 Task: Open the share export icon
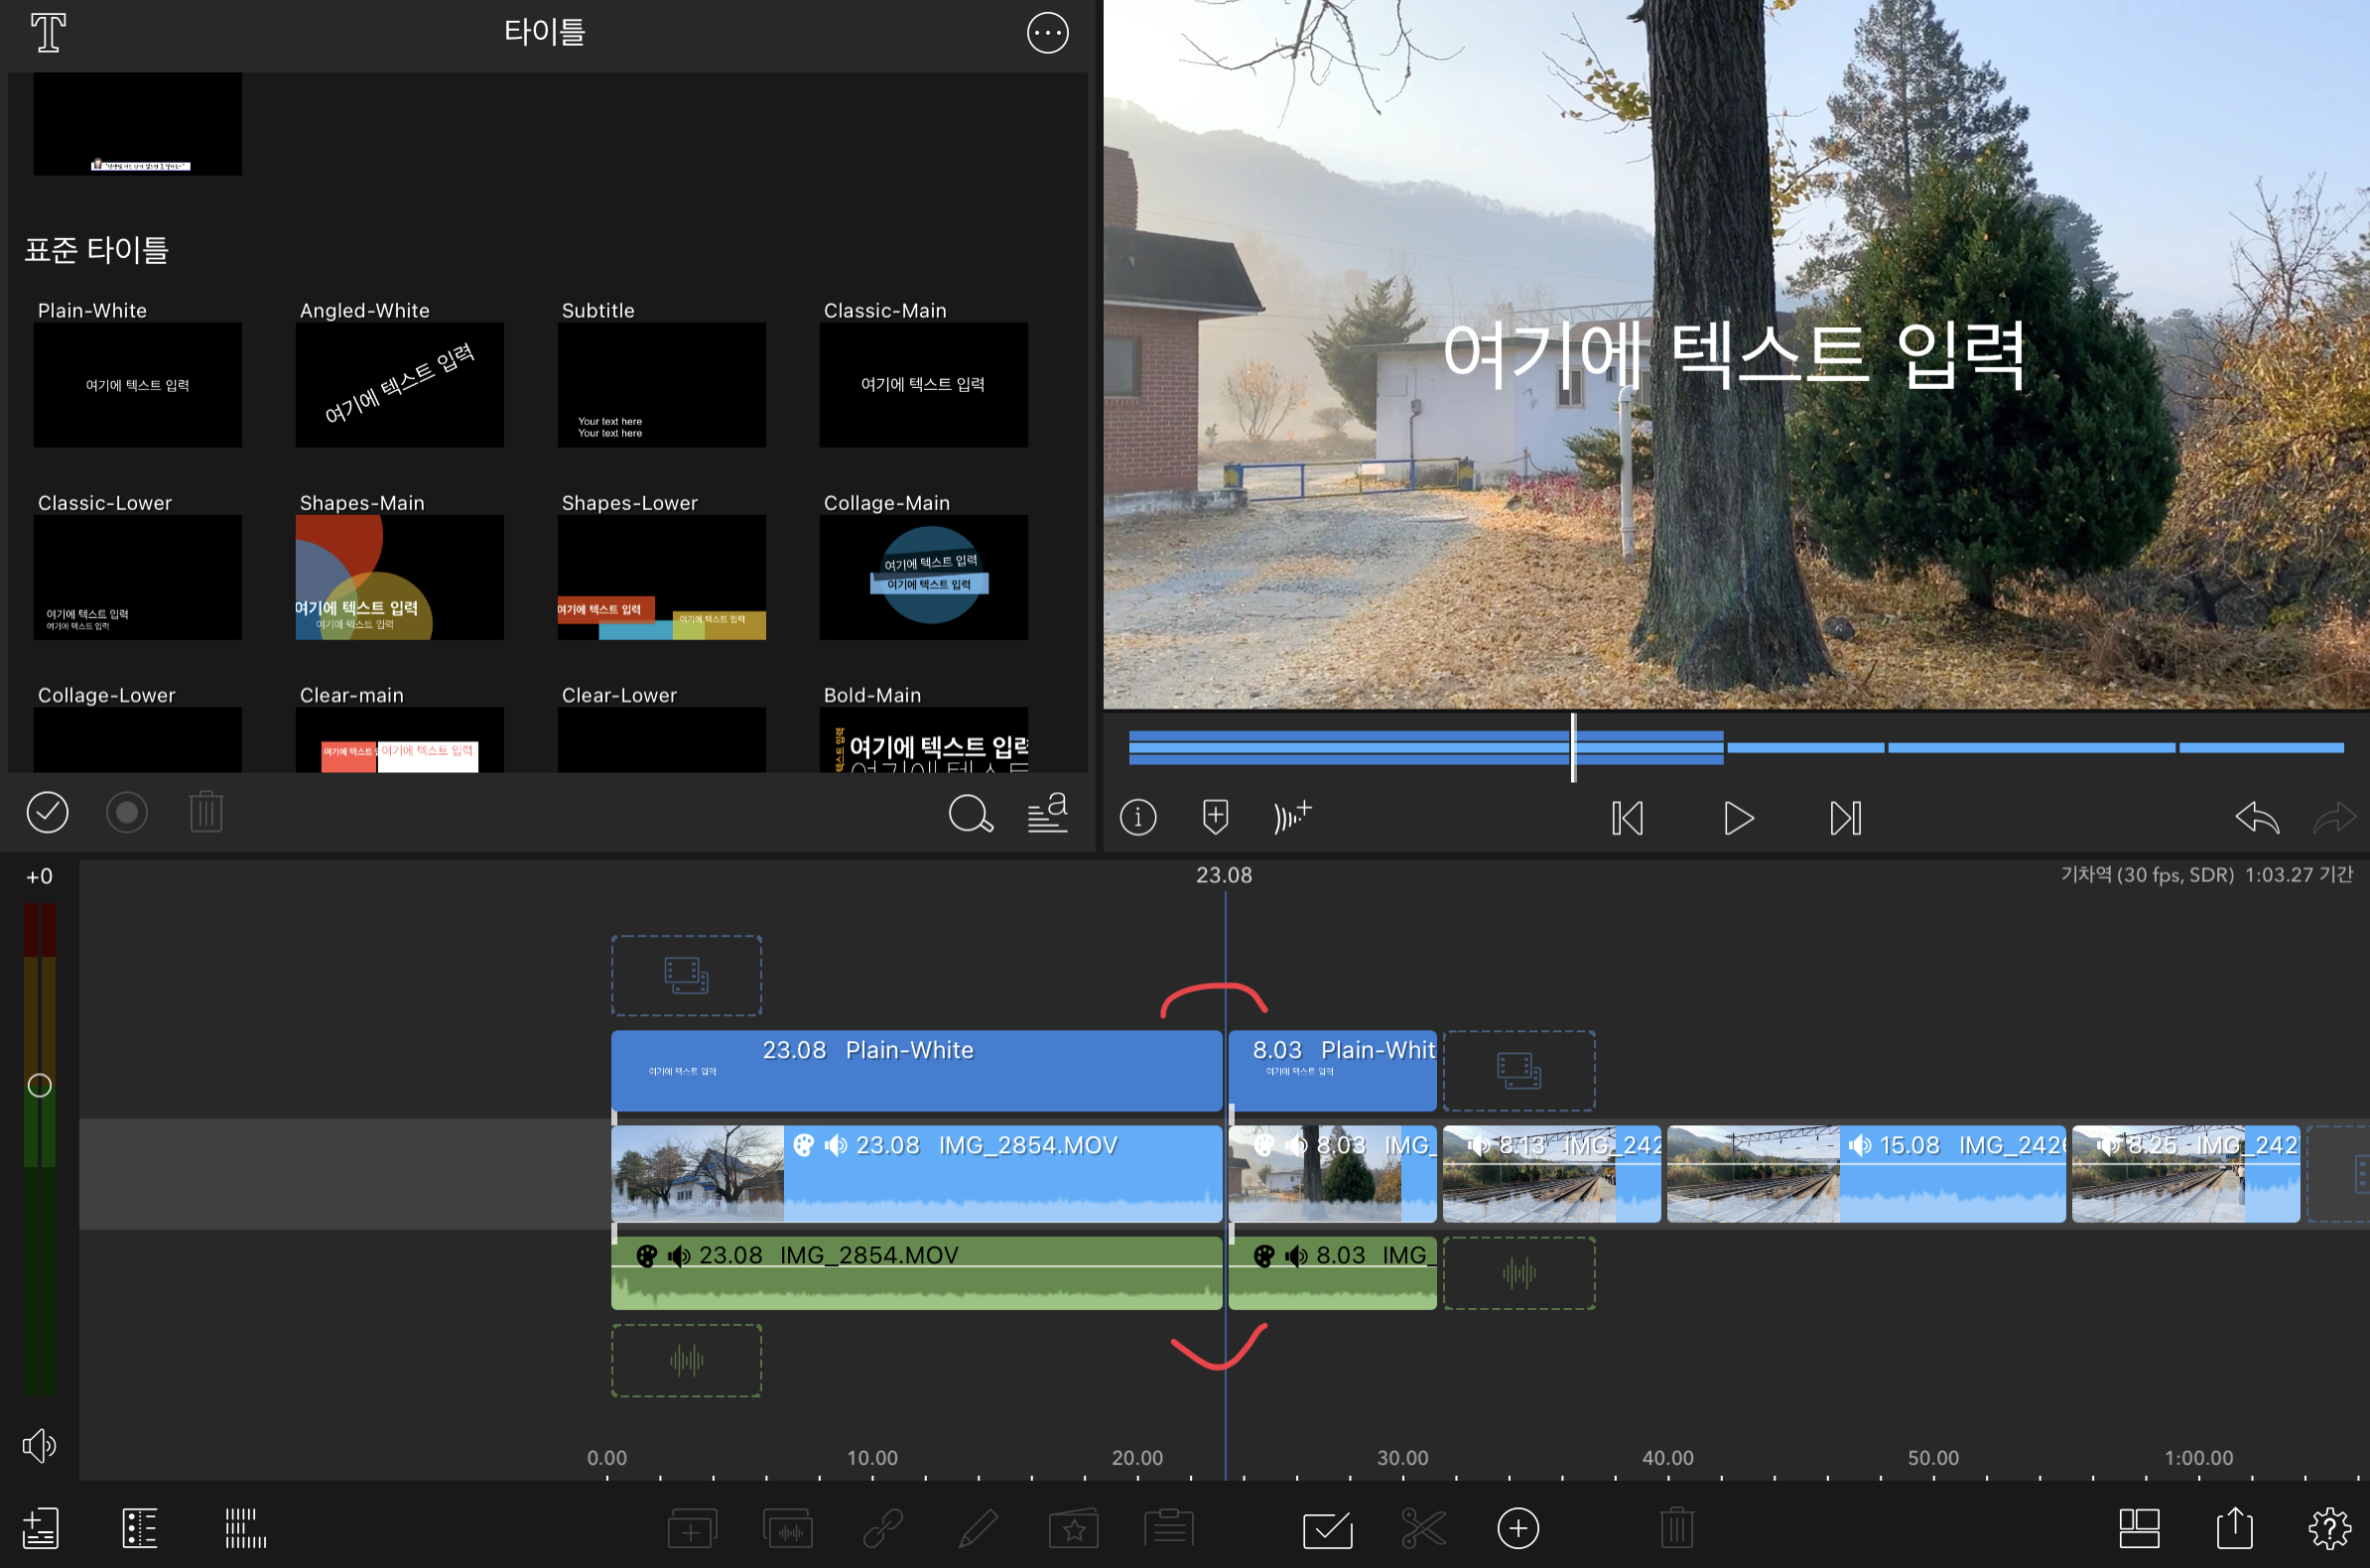pyautogui.click(x=2234, y=1528)
